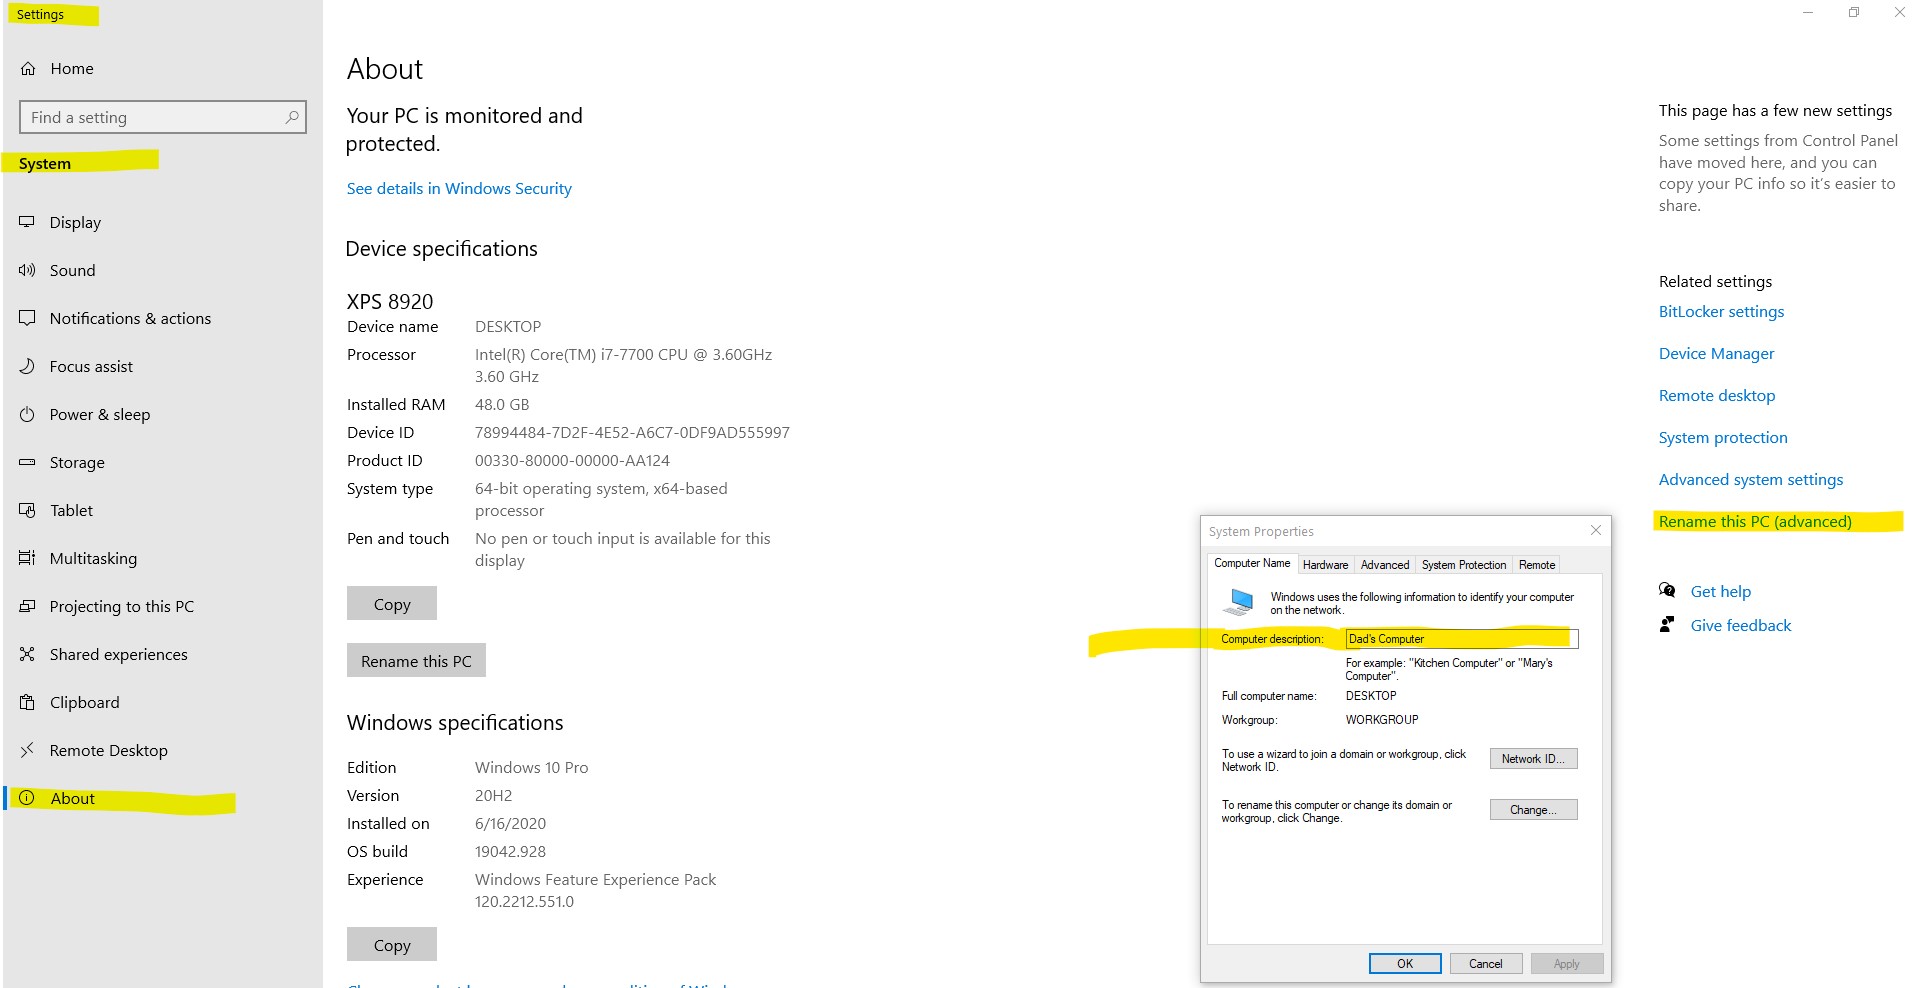Select the Projecting to this PC icon
This screenshot has width=1923, height=988.
point(27,606)
